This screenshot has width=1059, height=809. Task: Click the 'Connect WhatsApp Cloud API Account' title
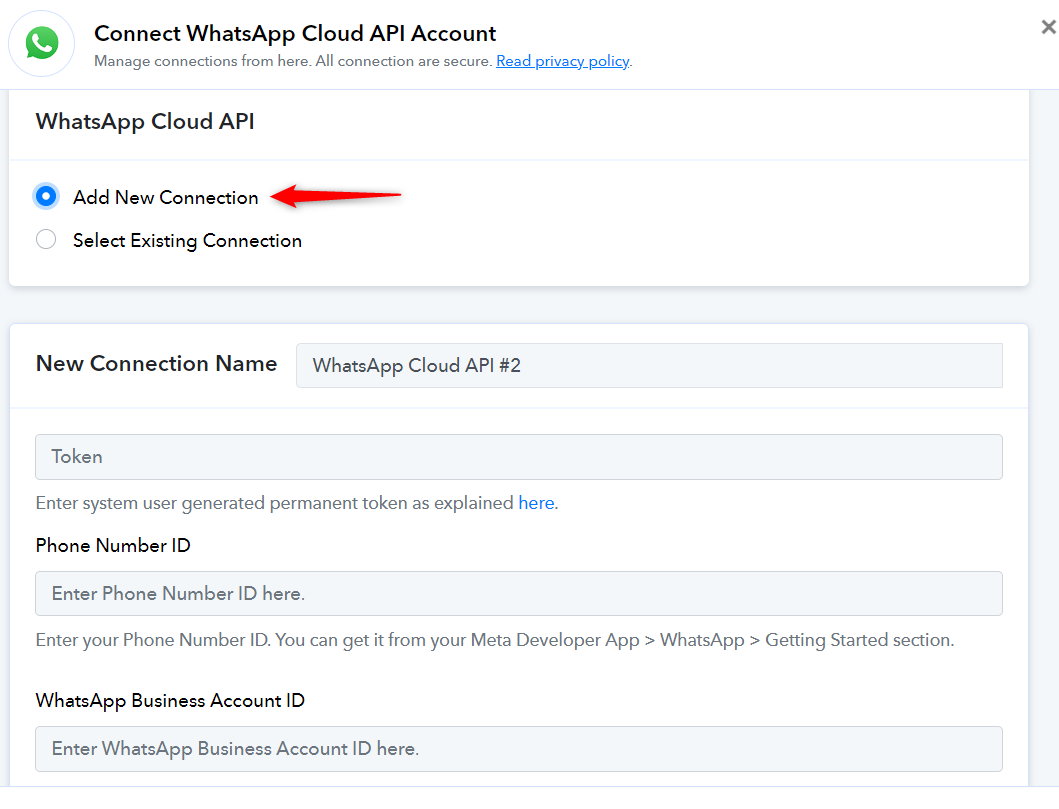click(x=295, y=33)
